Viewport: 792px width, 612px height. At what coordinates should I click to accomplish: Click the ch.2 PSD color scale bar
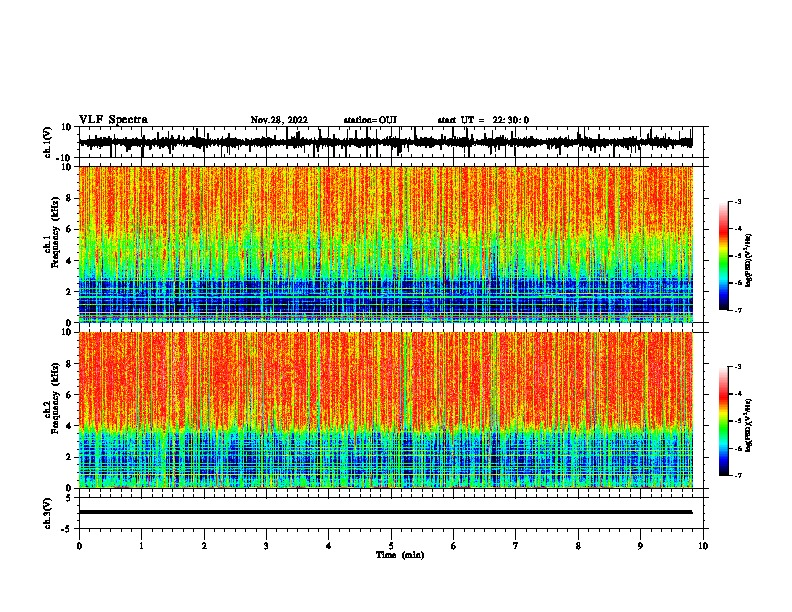point(724,421)
